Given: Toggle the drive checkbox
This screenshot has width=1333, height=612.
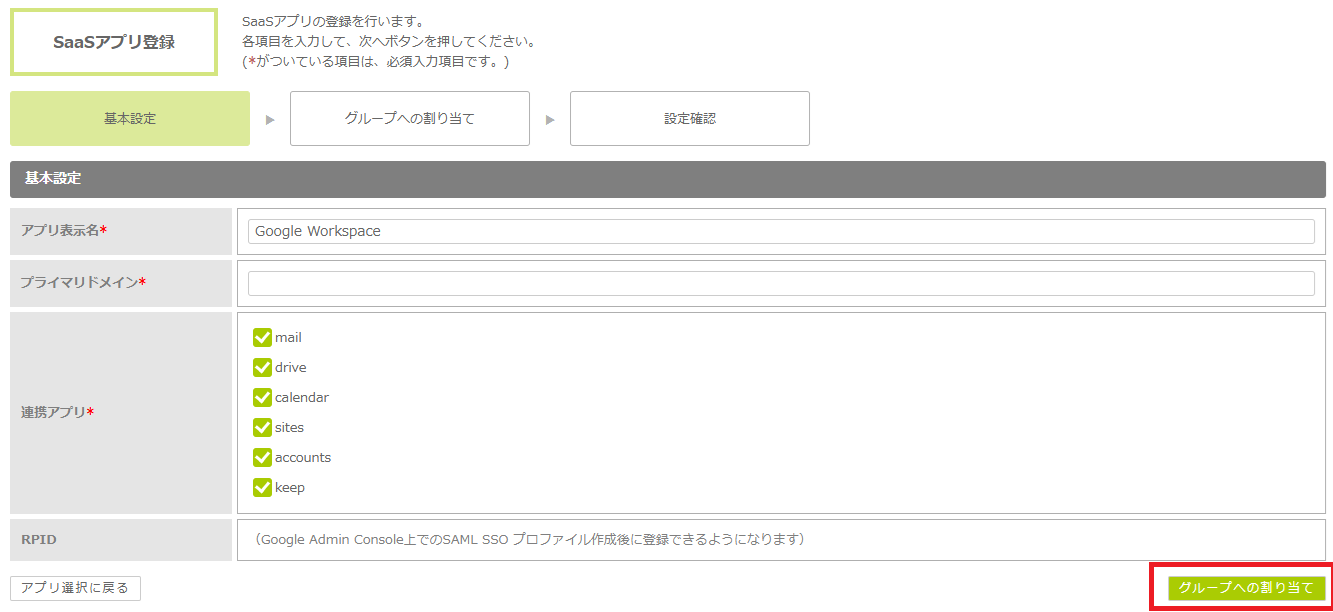Looking at the screenshot, I should [263, 367].
